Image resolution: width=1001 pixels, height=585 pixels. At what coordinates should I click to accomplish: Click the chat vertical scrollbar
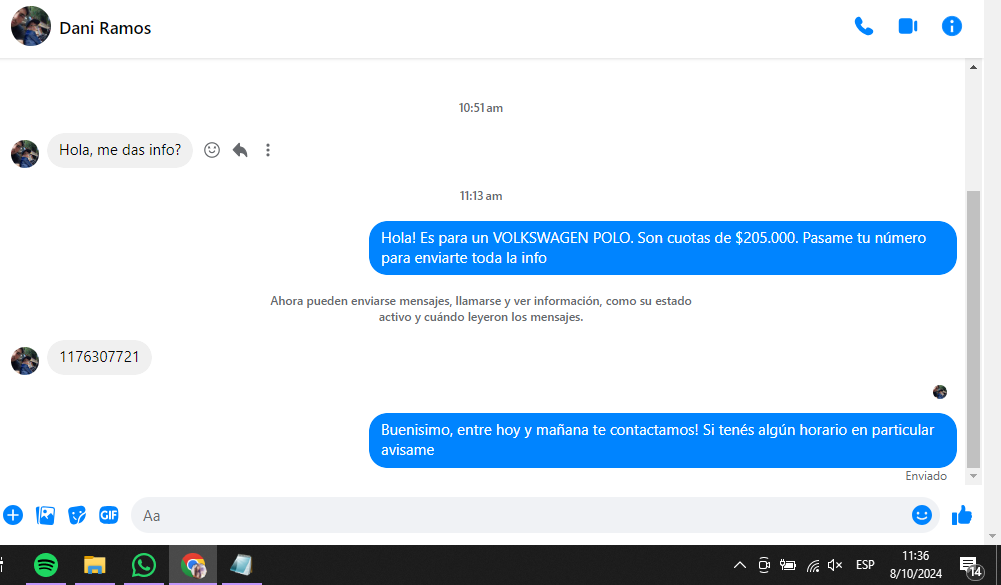[x=974, y=330]
